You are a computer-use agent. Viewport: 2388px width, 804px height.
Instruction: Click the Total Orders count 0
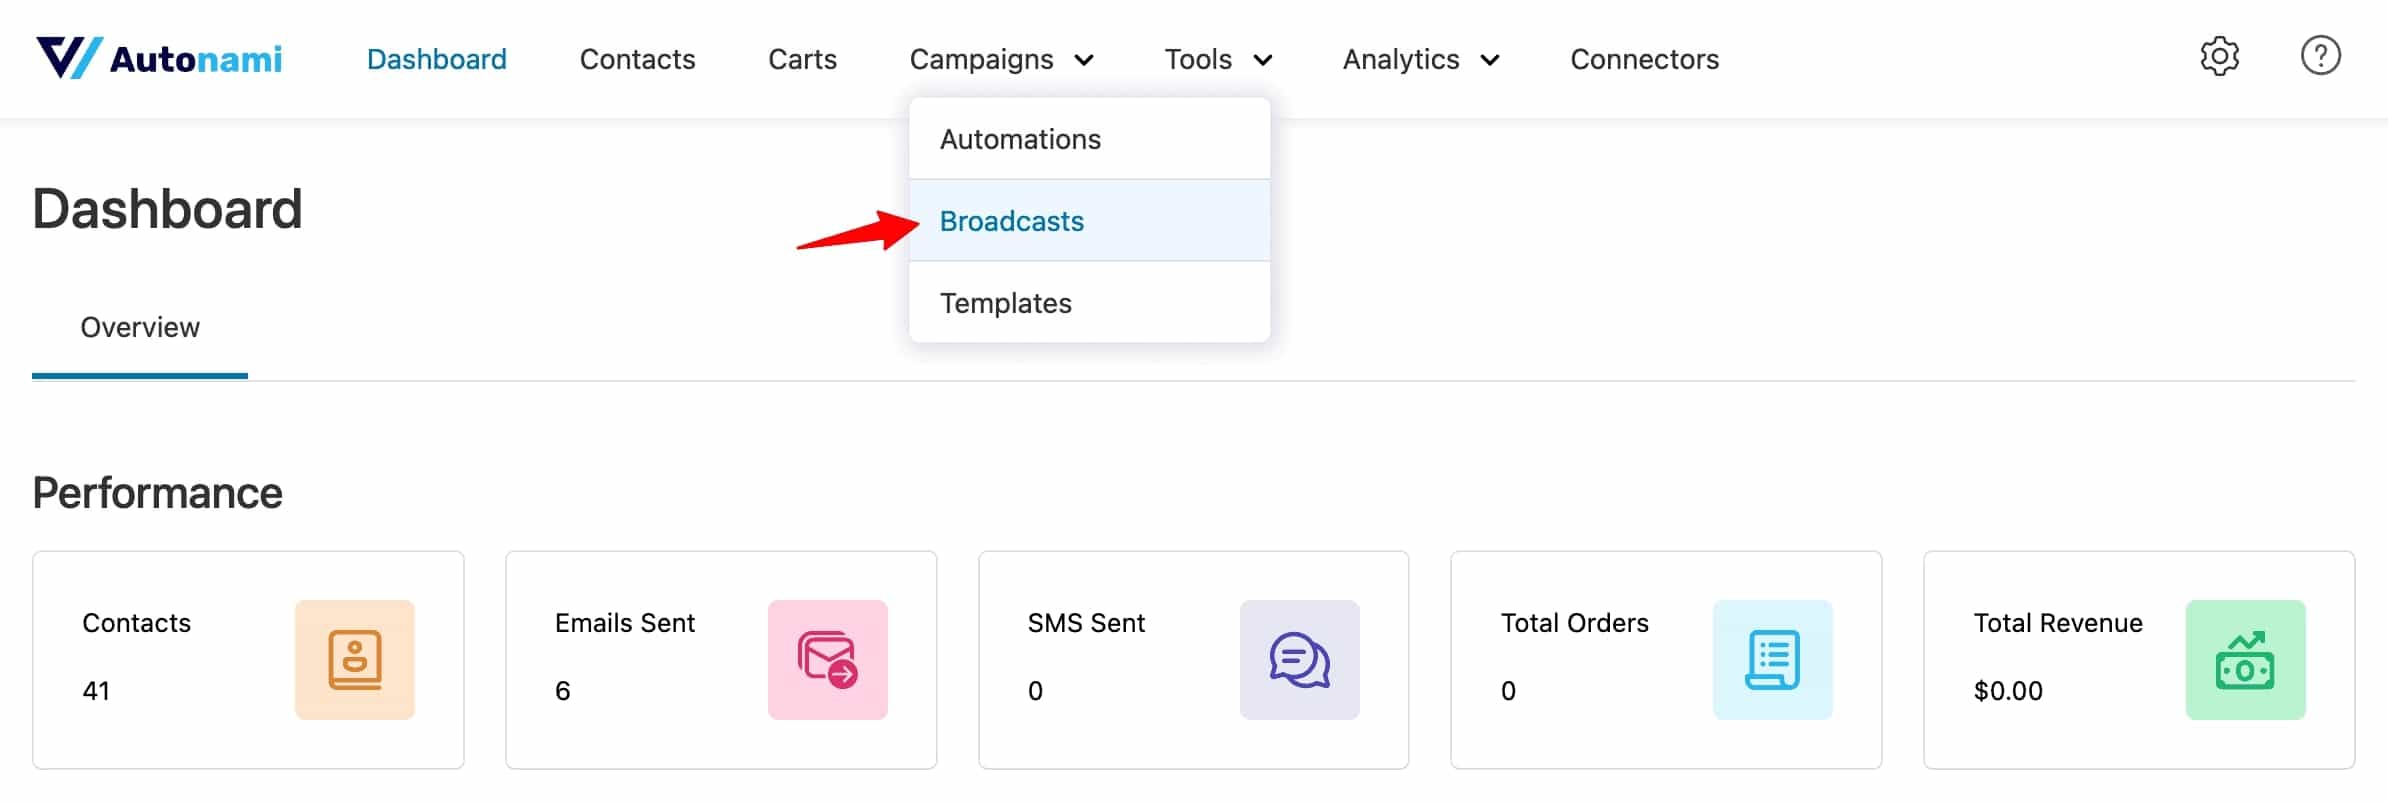(x=1509, y=691)
